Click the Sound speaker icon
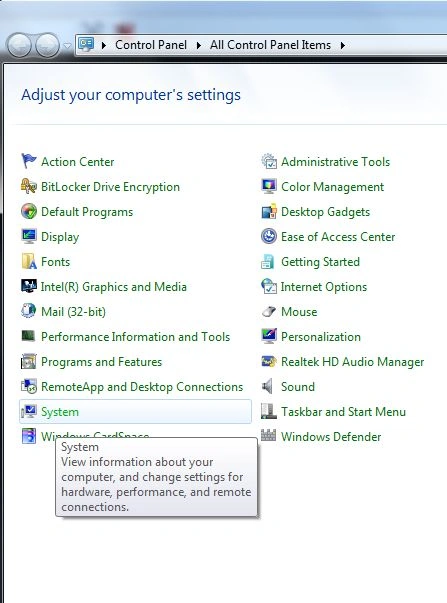Image resolution: width=447 pixels, height=603 pixels. [x=269, y=386]
